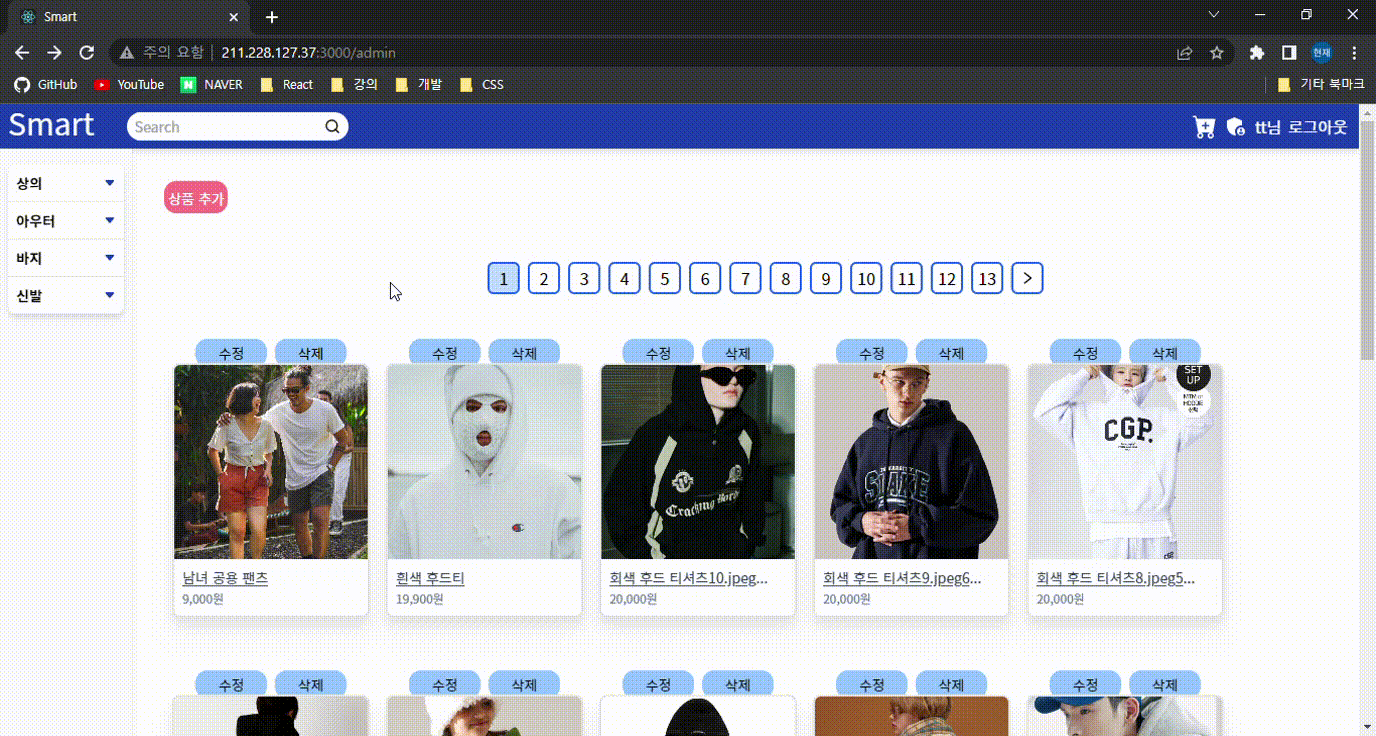
Task: Open the CSS bookmark folder
Action: (x=482, y=85)
